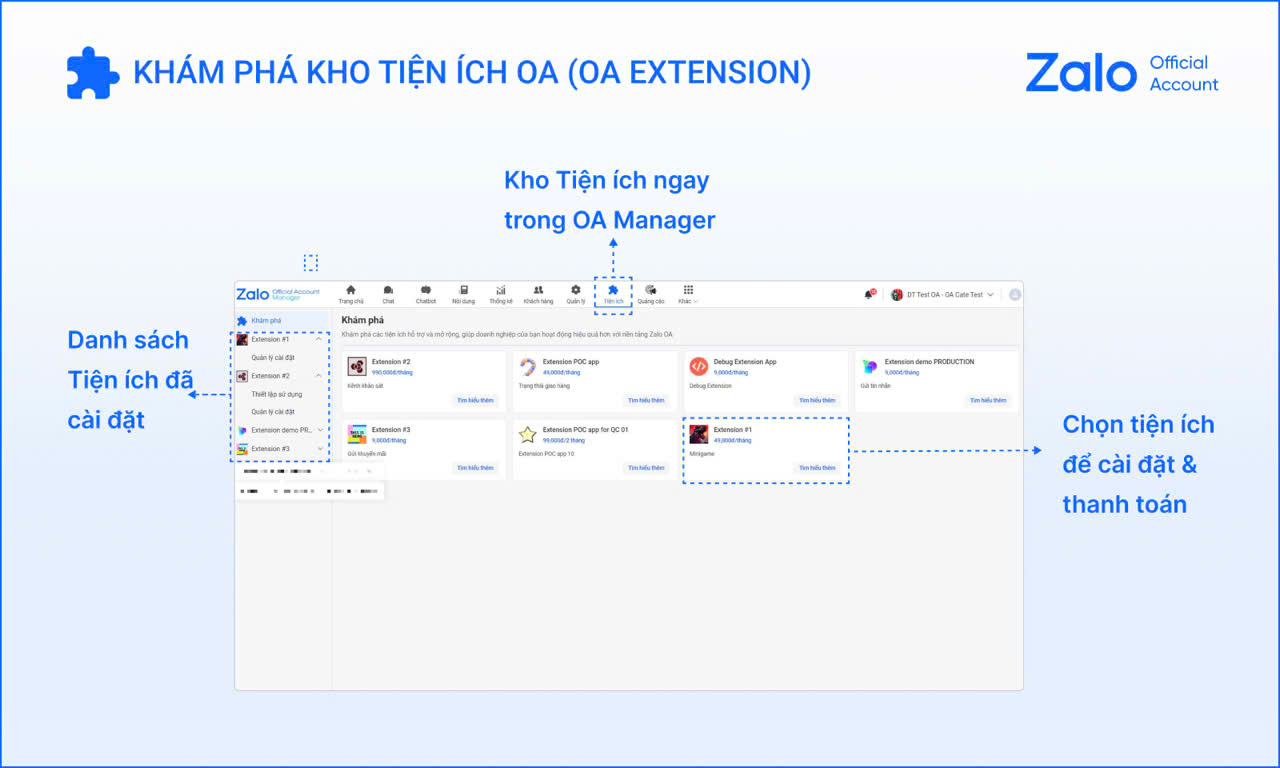The width and height of the screenshot is (1280, 768).
Task: Click Tìm hiểu thêm on Extension demo PRODUCTION
Action: [x=987, y=400]
